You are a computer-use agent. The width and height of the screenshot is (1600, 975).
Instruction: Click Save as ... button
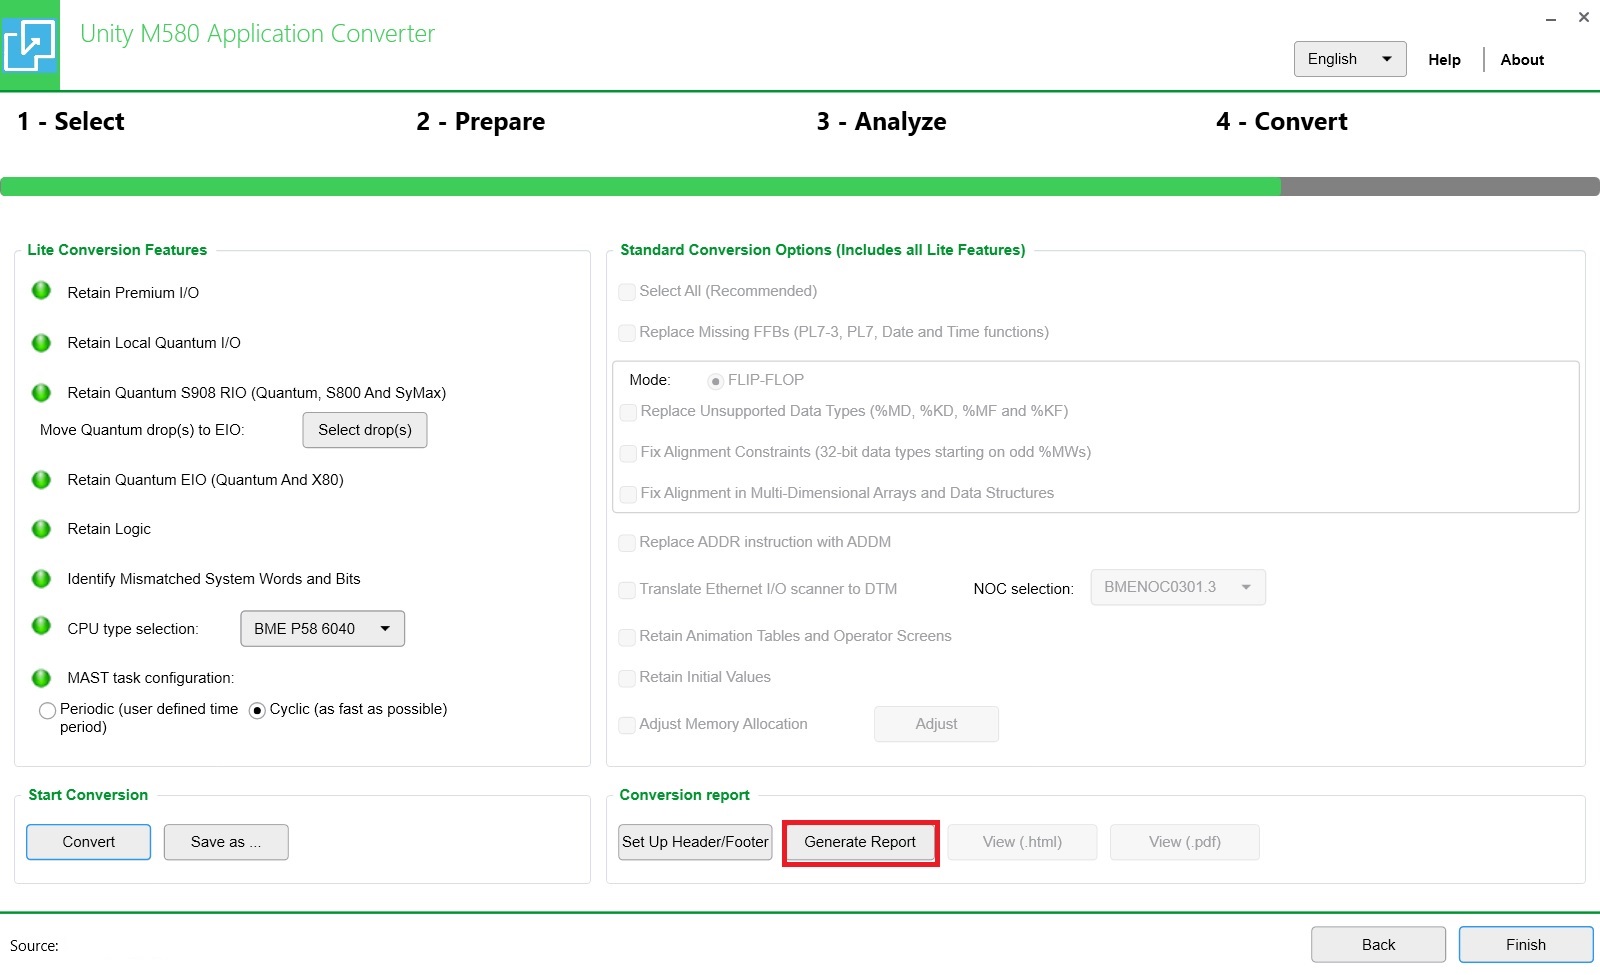coord(226,842)
